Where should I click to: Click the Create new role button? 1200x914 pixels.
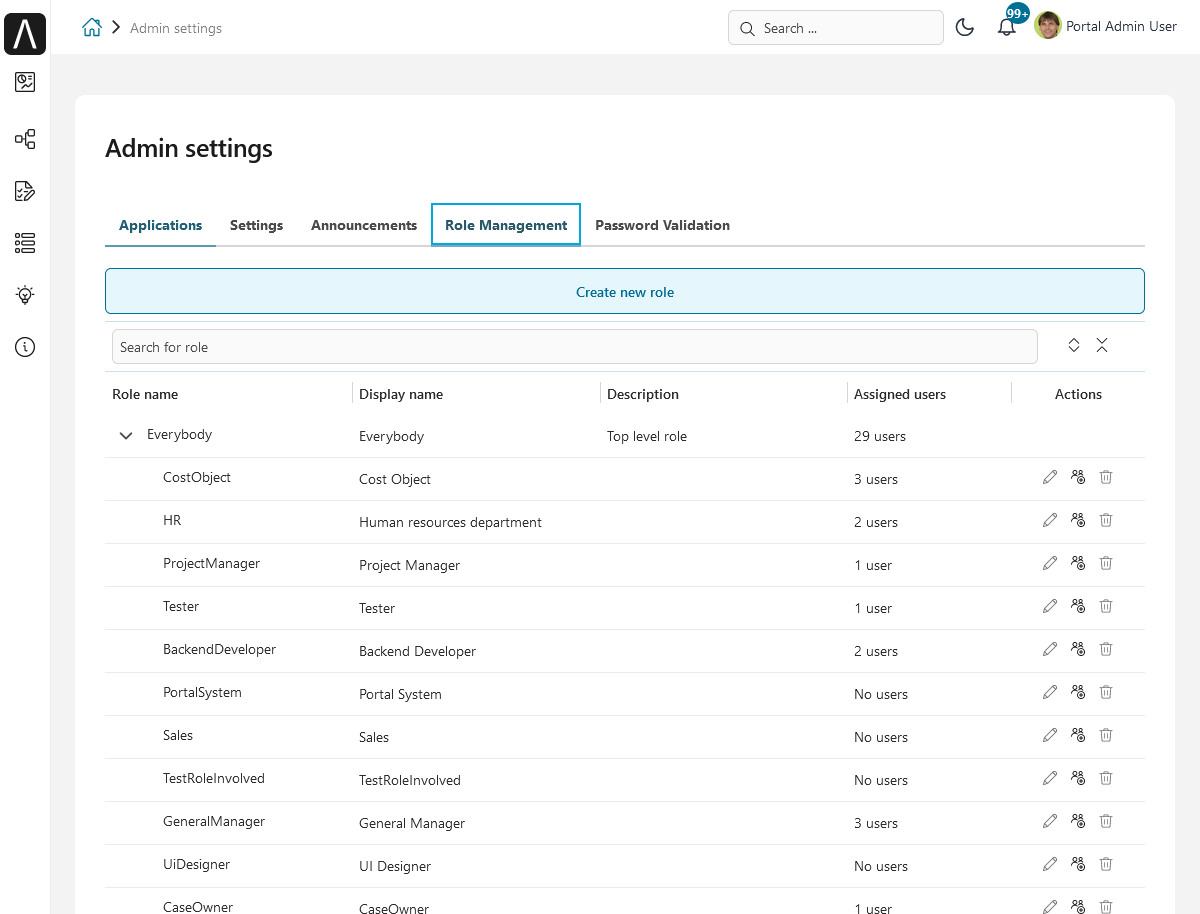pos(625,292)
